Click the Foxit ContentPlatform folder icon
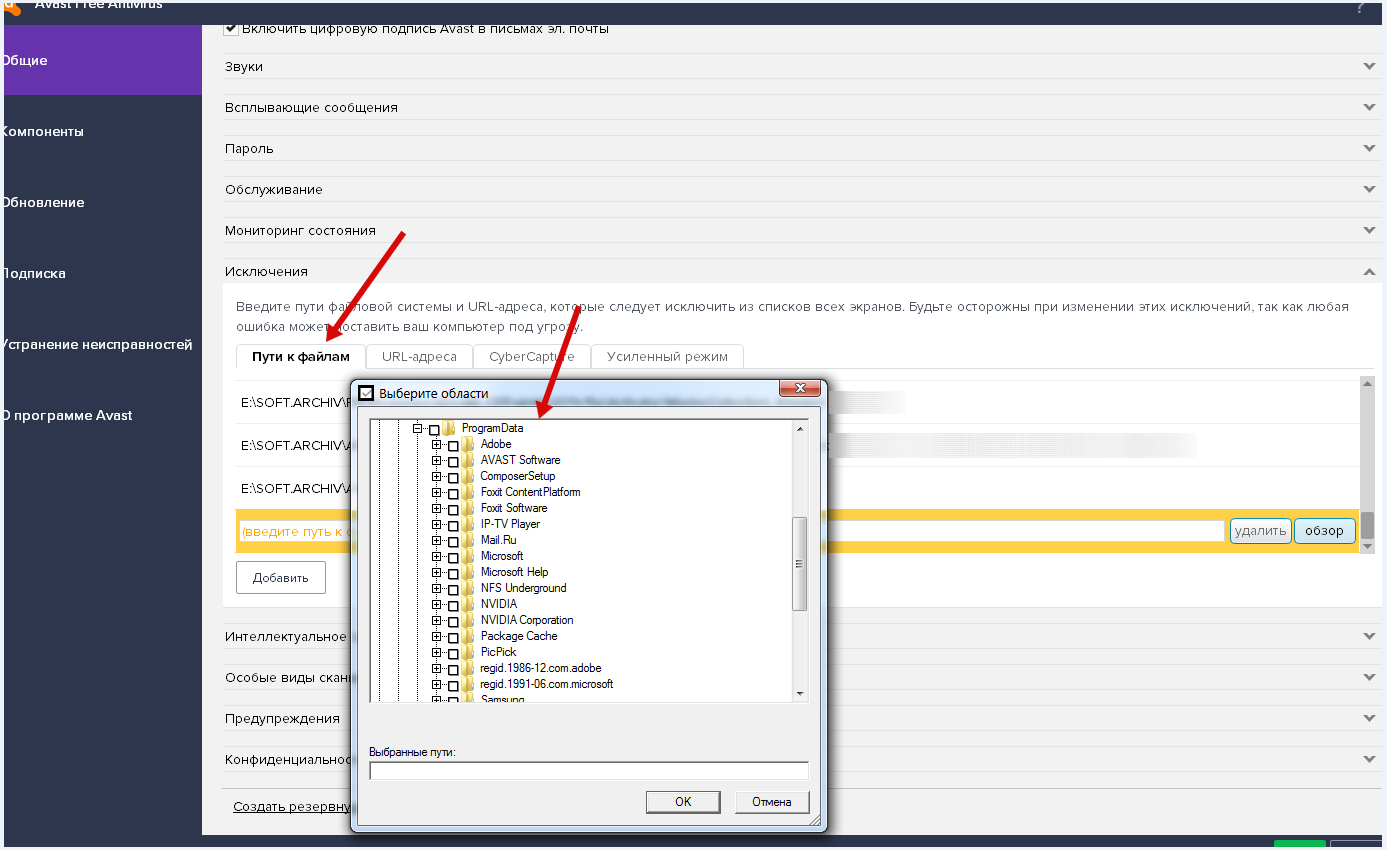 pos(468,492)
